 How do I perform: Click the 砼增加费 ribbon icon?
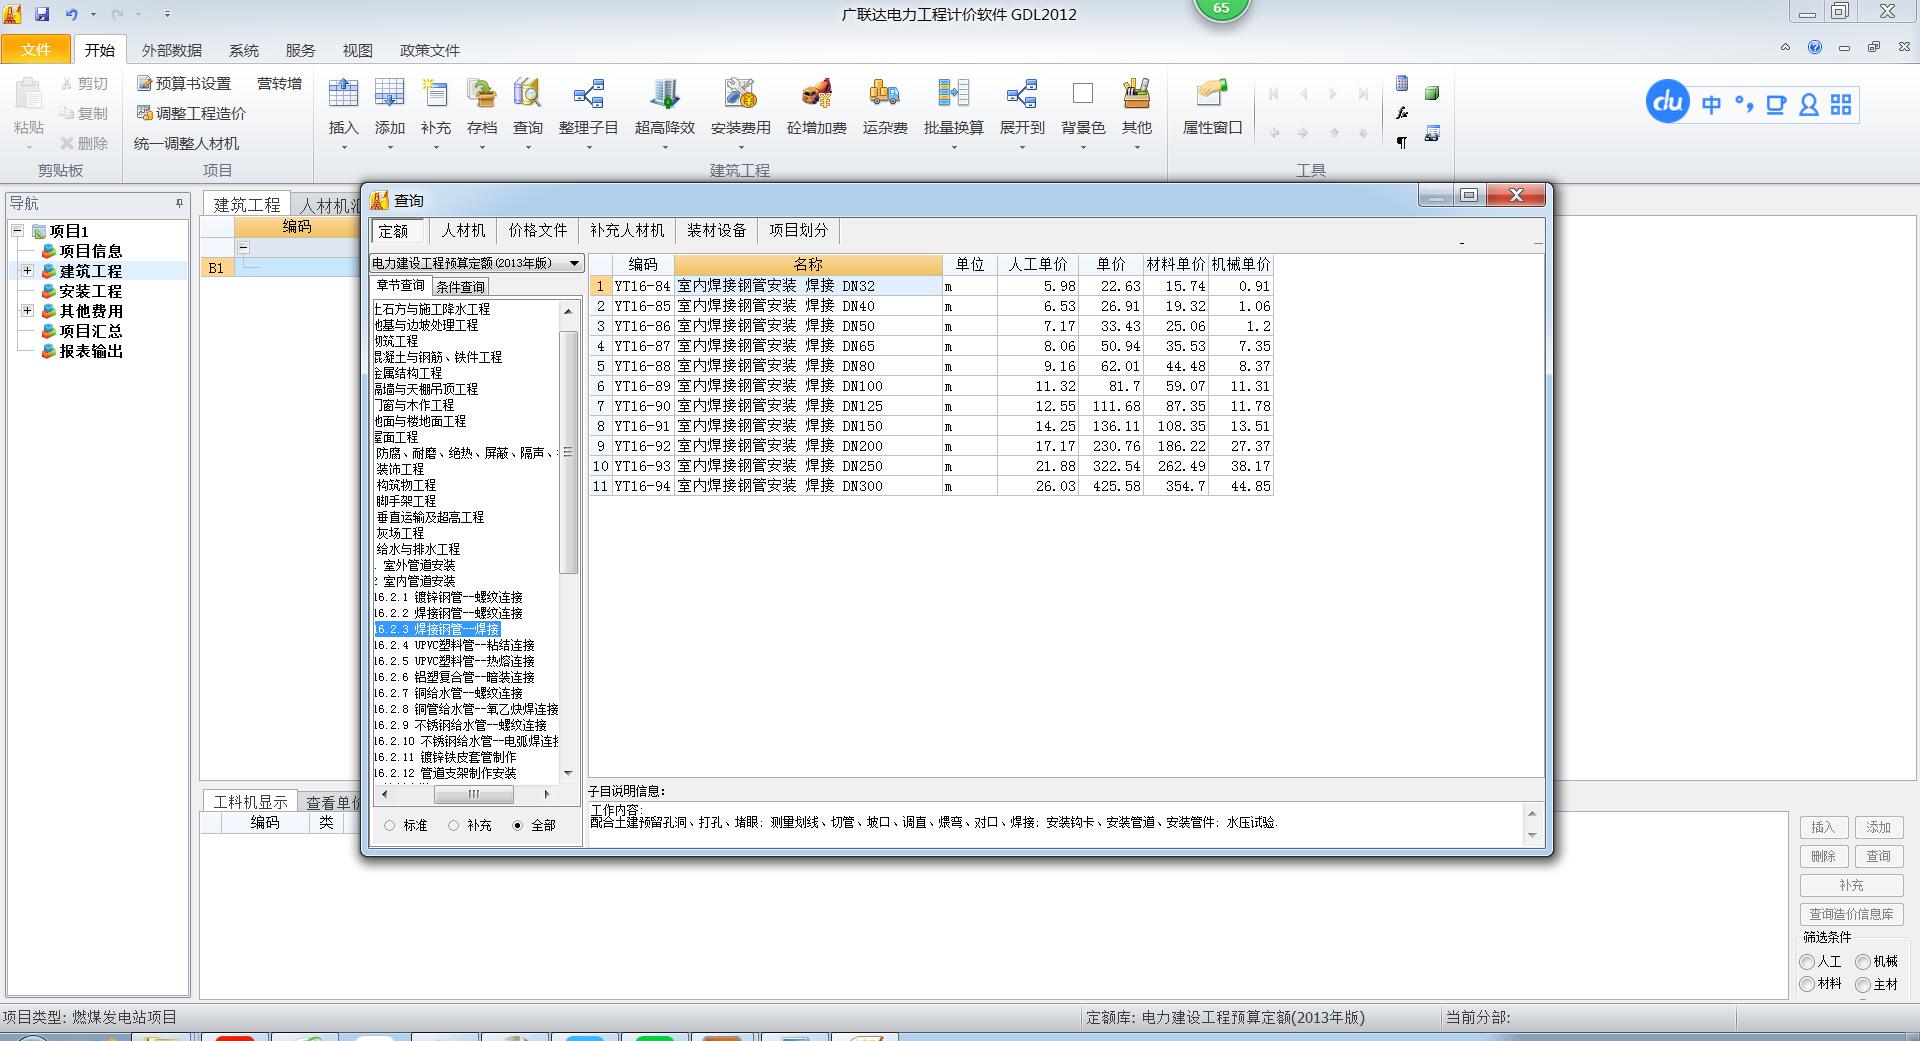tap(816, 94)
